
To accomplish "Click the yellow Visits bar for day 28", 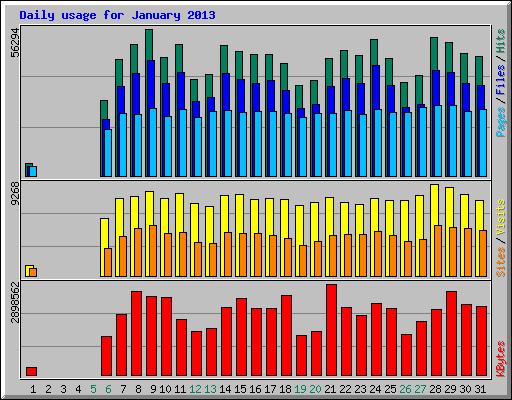I will [x=434, y=205].
